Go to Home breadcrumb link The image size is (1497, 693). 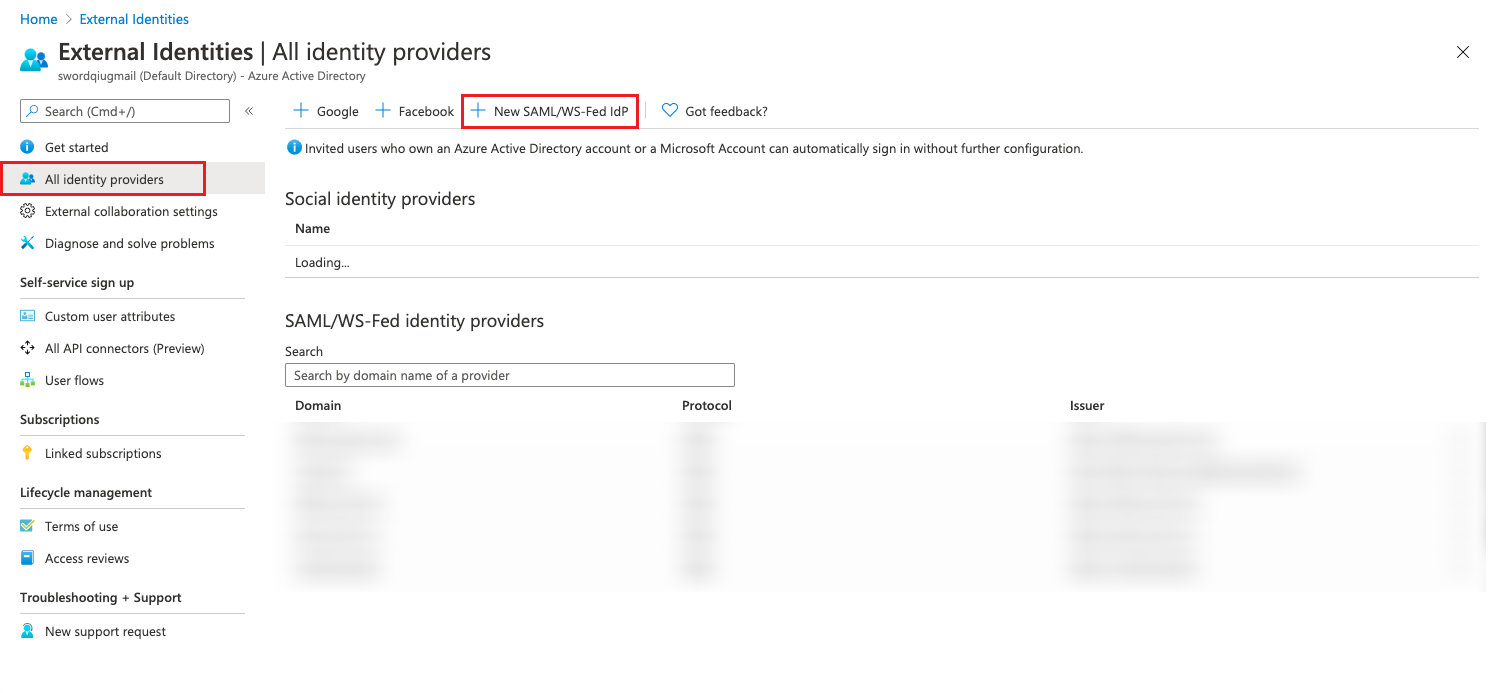[38, 19]
